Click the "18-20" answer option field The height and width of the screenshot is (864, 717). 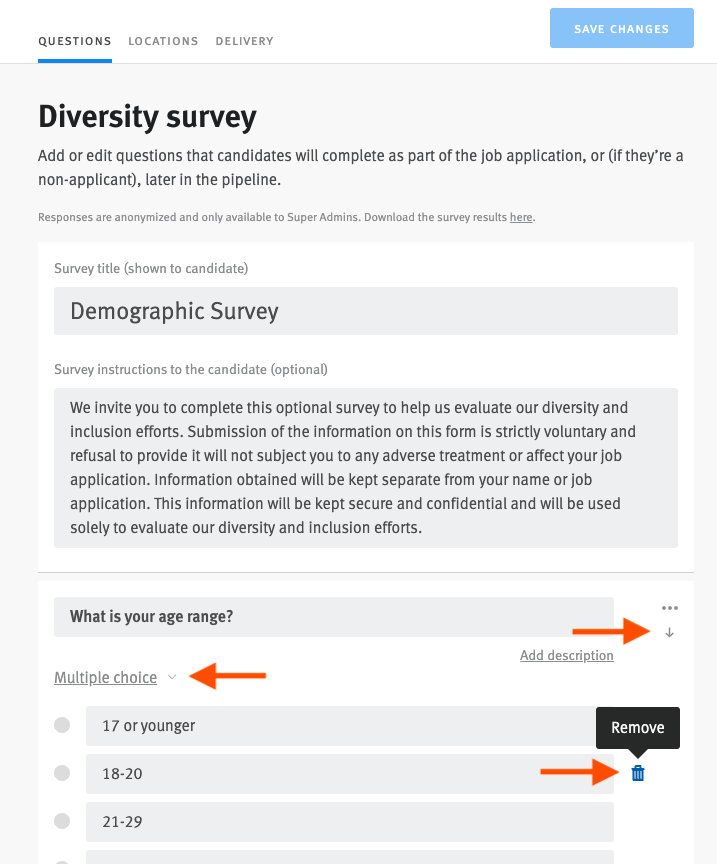click(x=348, y=773)
